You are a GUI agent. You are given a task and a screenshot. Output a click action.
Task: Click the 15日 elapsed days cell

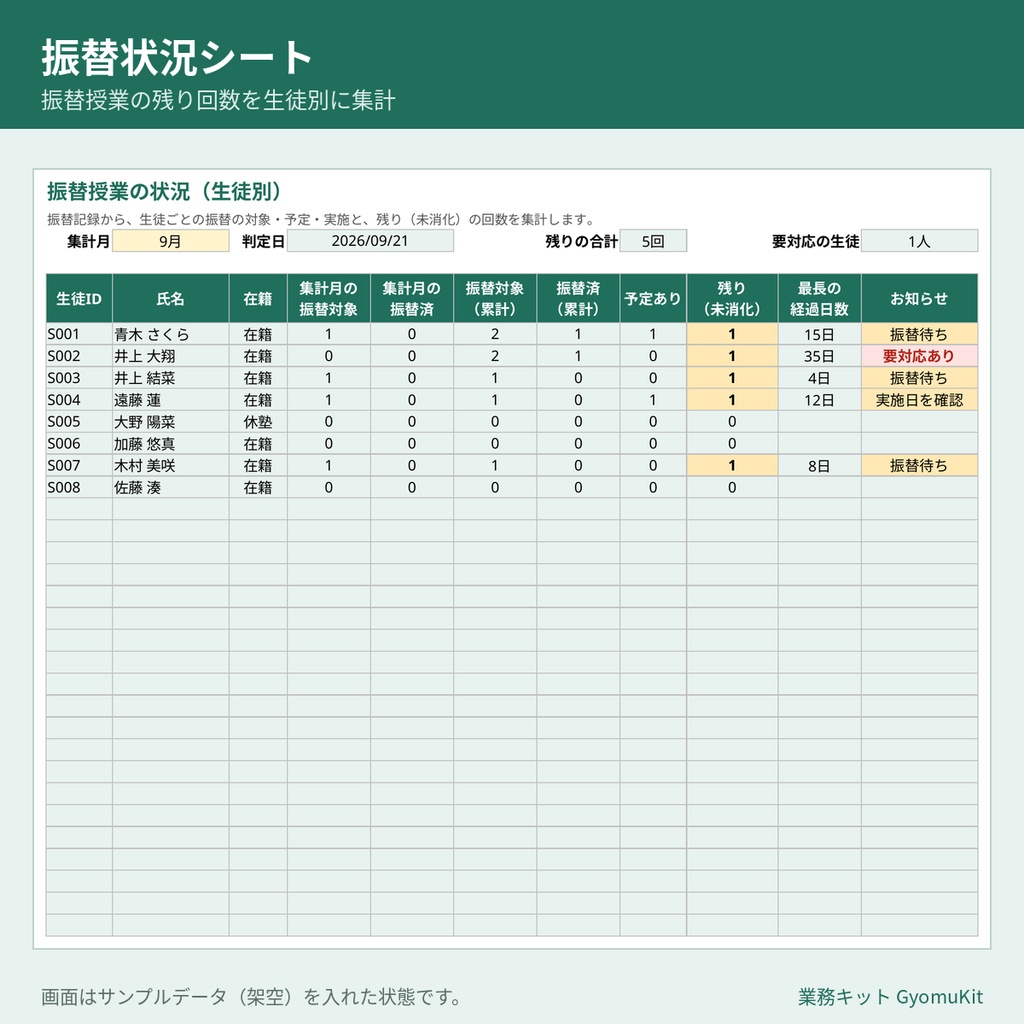pos(820,334)
